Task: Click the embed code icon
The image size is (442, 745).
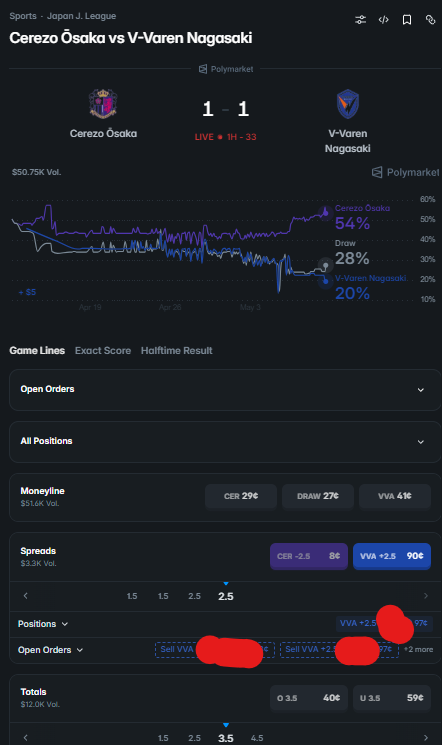Action: (x=384, y=19)
